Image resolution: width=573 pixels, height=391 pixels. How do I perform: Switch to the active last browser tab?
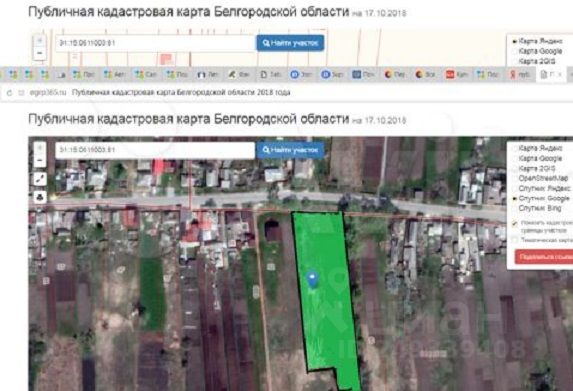point(551,74)
